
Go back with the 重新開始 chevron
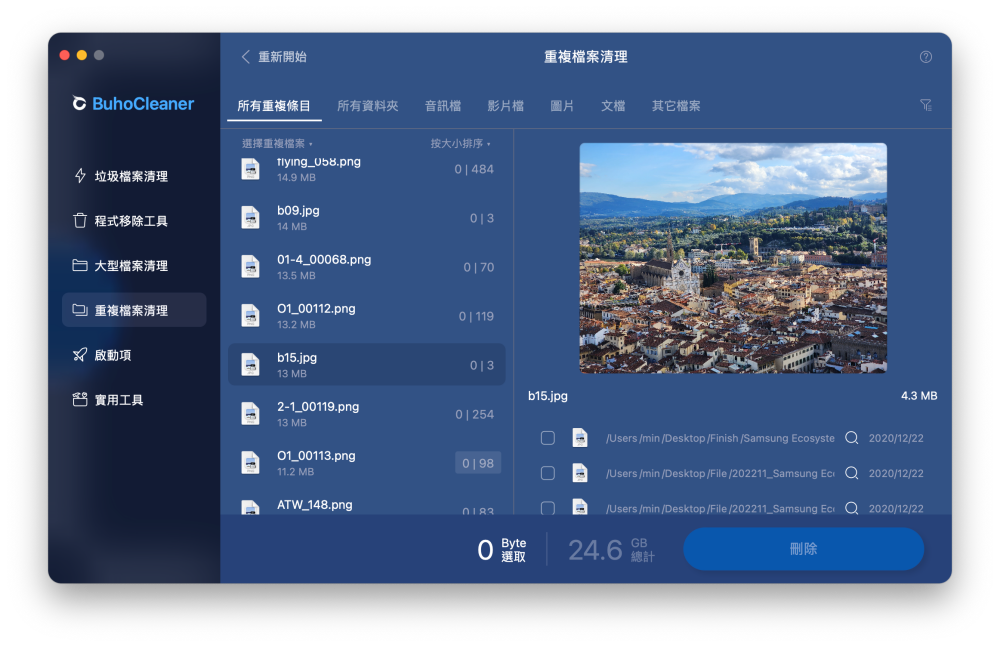pos(246,57)
